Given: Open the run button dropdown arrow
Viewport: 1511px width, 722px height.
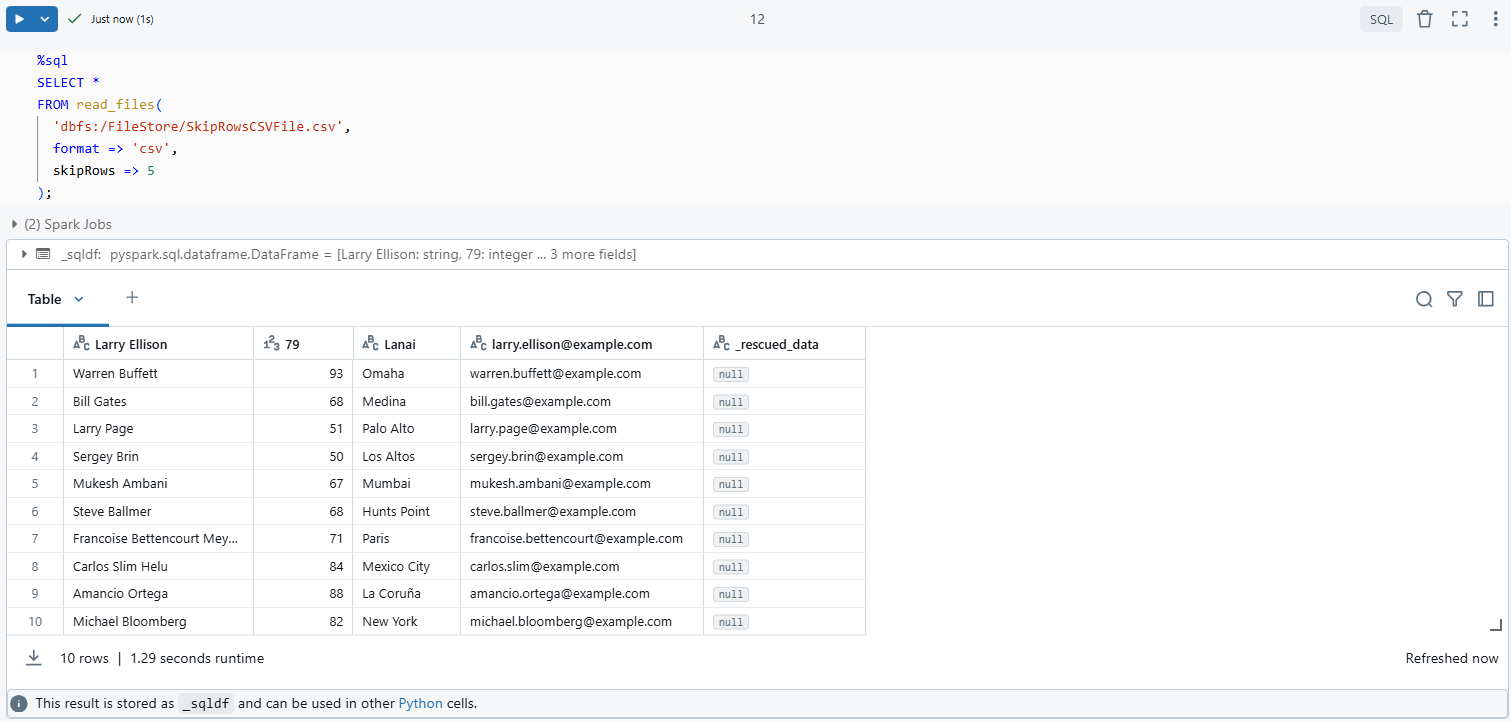Looking at the screenshot, I should (x=41, y=18).
